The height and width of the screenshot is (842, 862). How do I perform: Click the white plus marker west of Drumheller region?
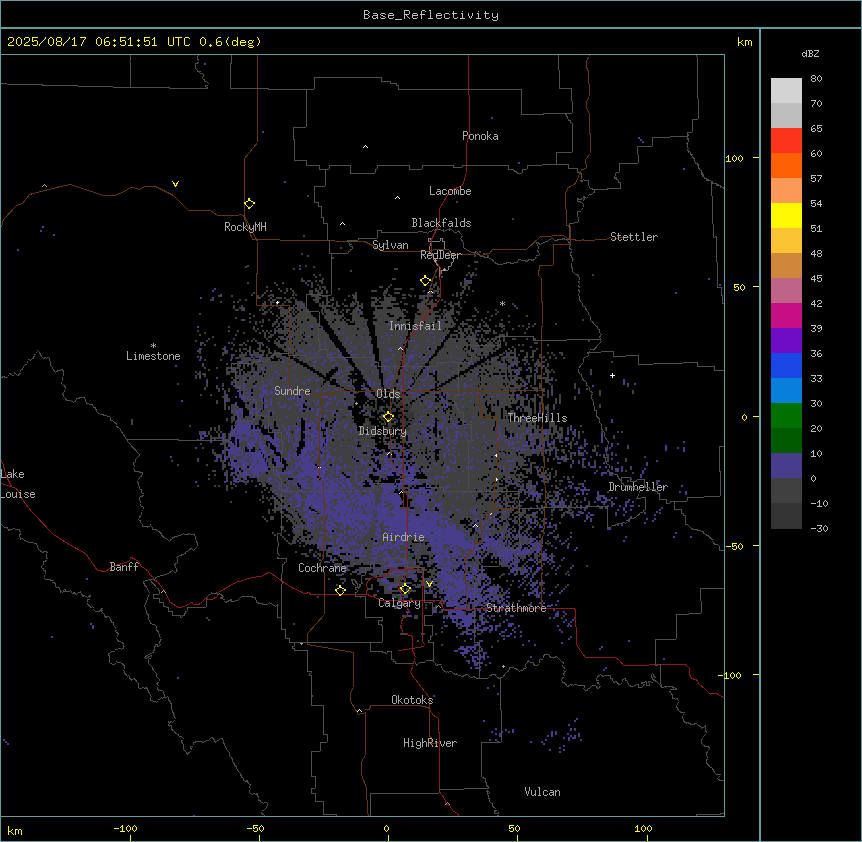pos(612,375)
